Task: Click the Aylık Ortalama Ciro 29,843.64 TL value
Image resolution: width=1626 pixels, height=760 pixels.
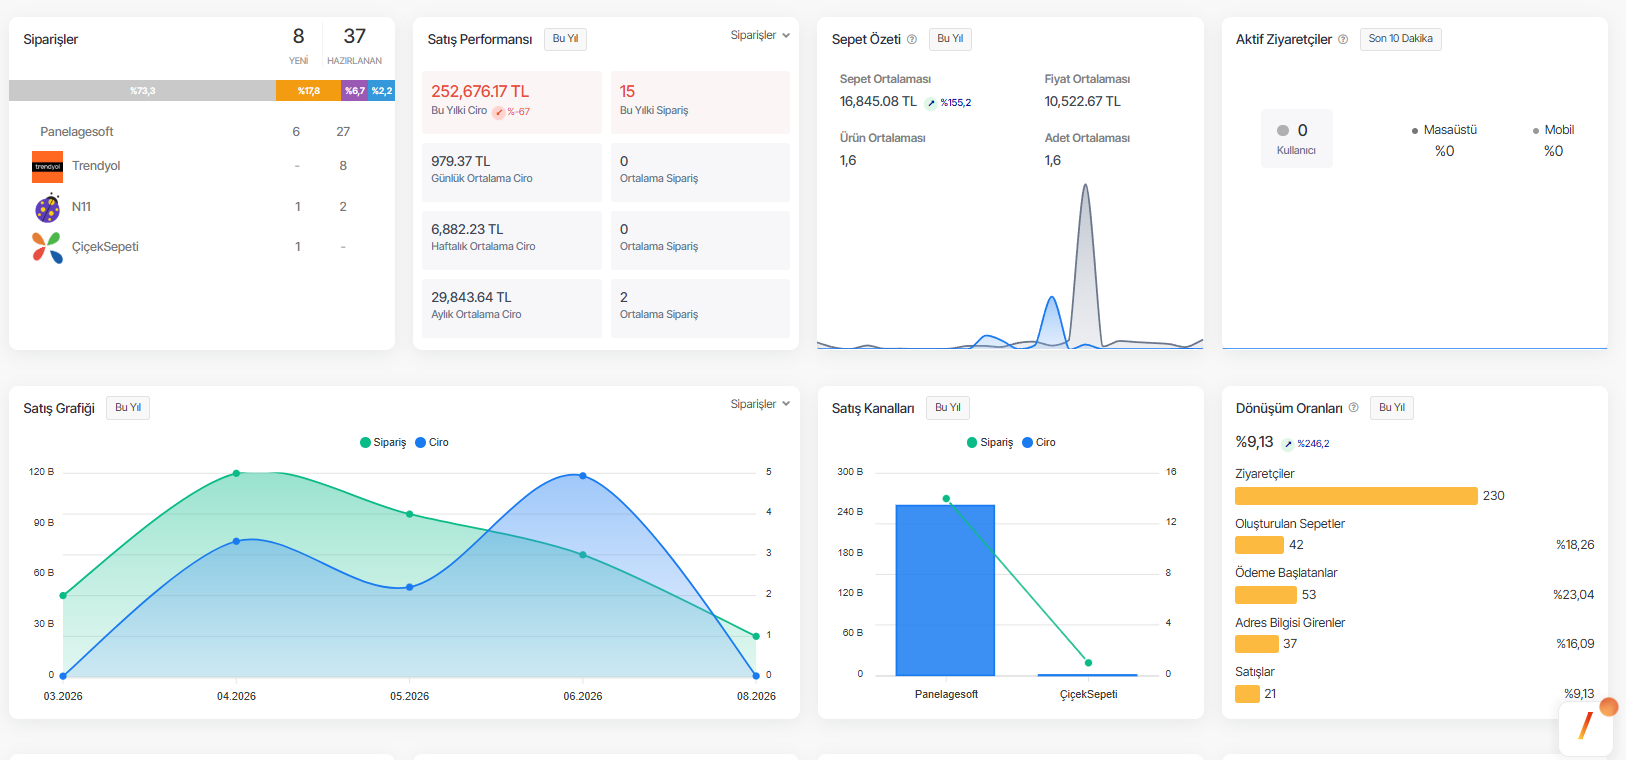Action: (471, 297)
